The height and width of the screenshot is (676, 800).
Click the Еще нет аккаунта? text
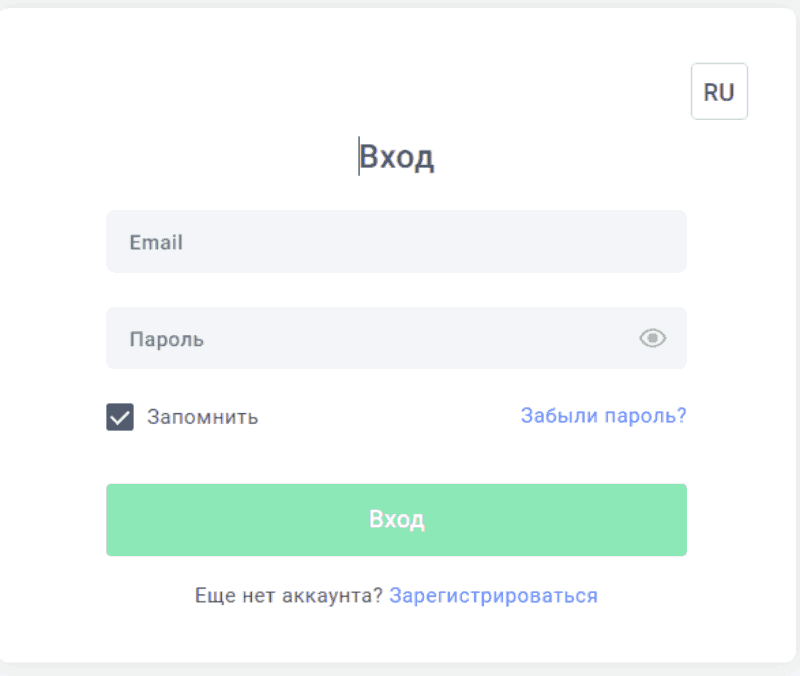click(289, 596)
